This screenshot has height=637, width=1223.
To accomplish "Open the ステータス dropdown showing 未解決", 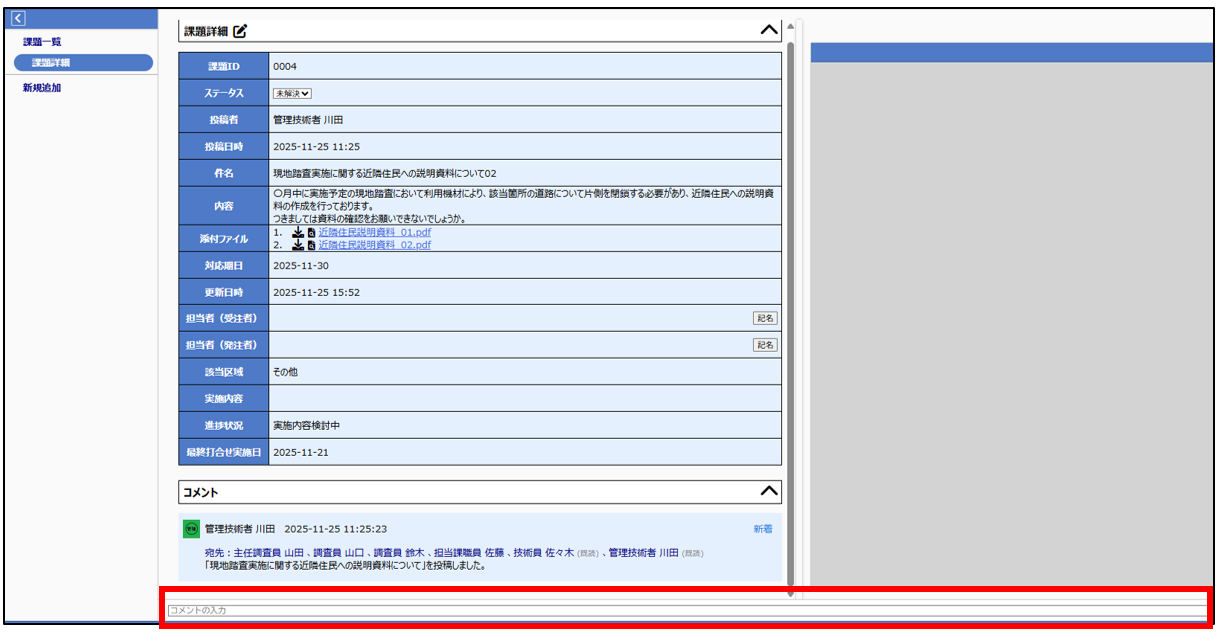I will 293,93.
